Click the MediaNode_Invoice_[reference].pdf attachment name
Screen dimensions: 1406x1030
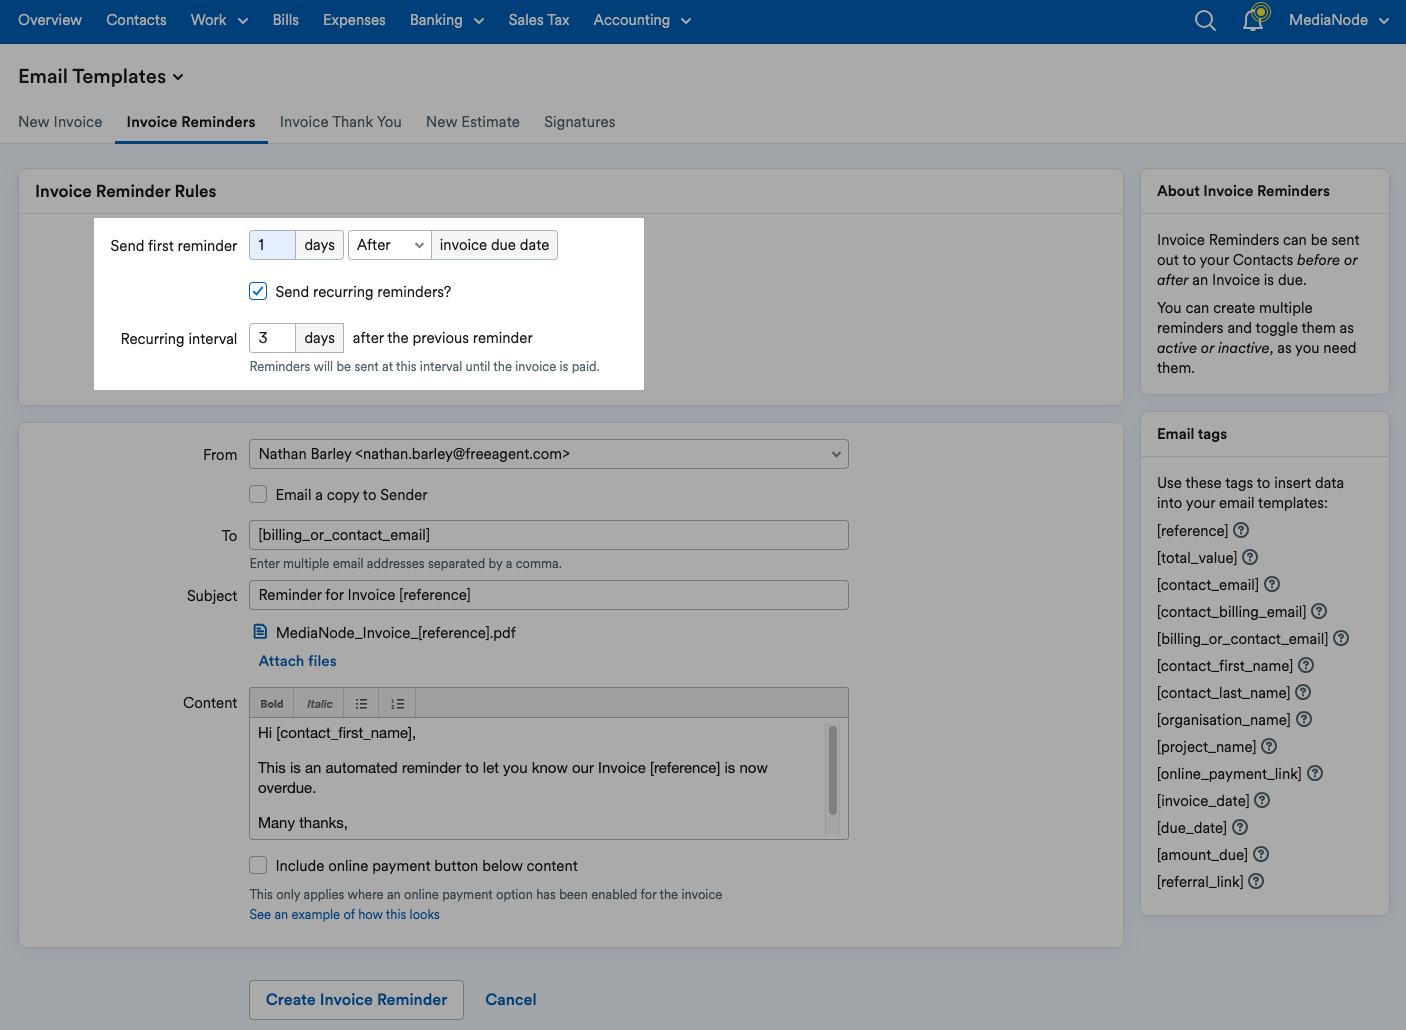(396, 633)
